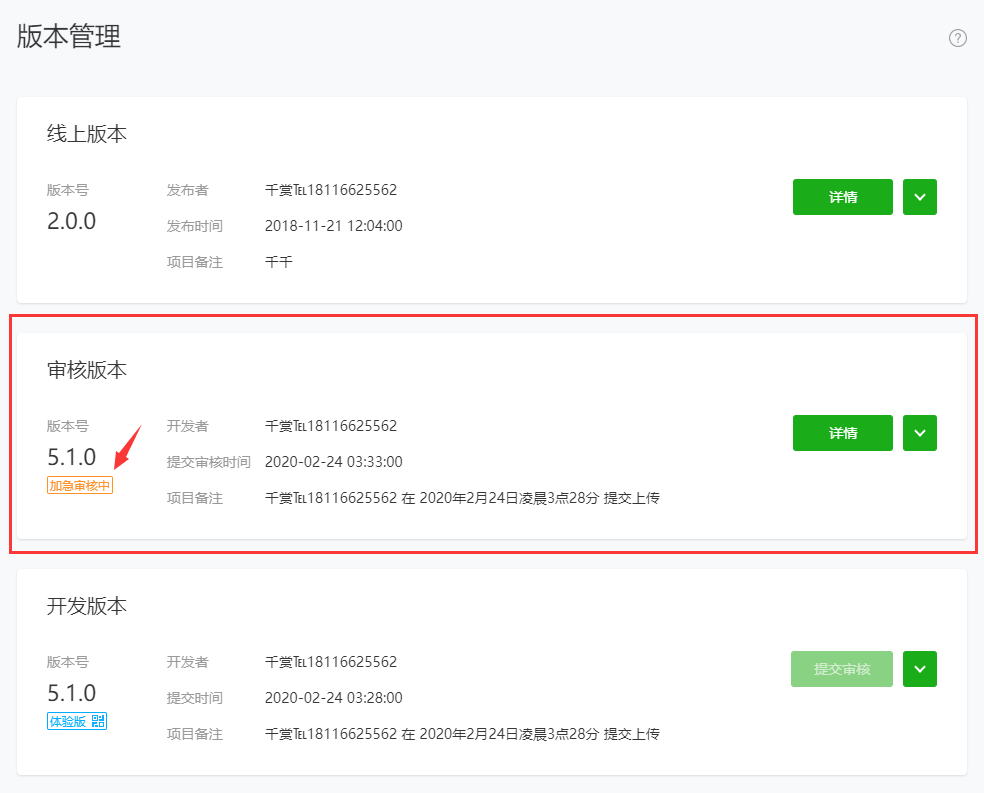Click online version project note 千千
The height and width of the screenshot is (793, 984).
279,262
